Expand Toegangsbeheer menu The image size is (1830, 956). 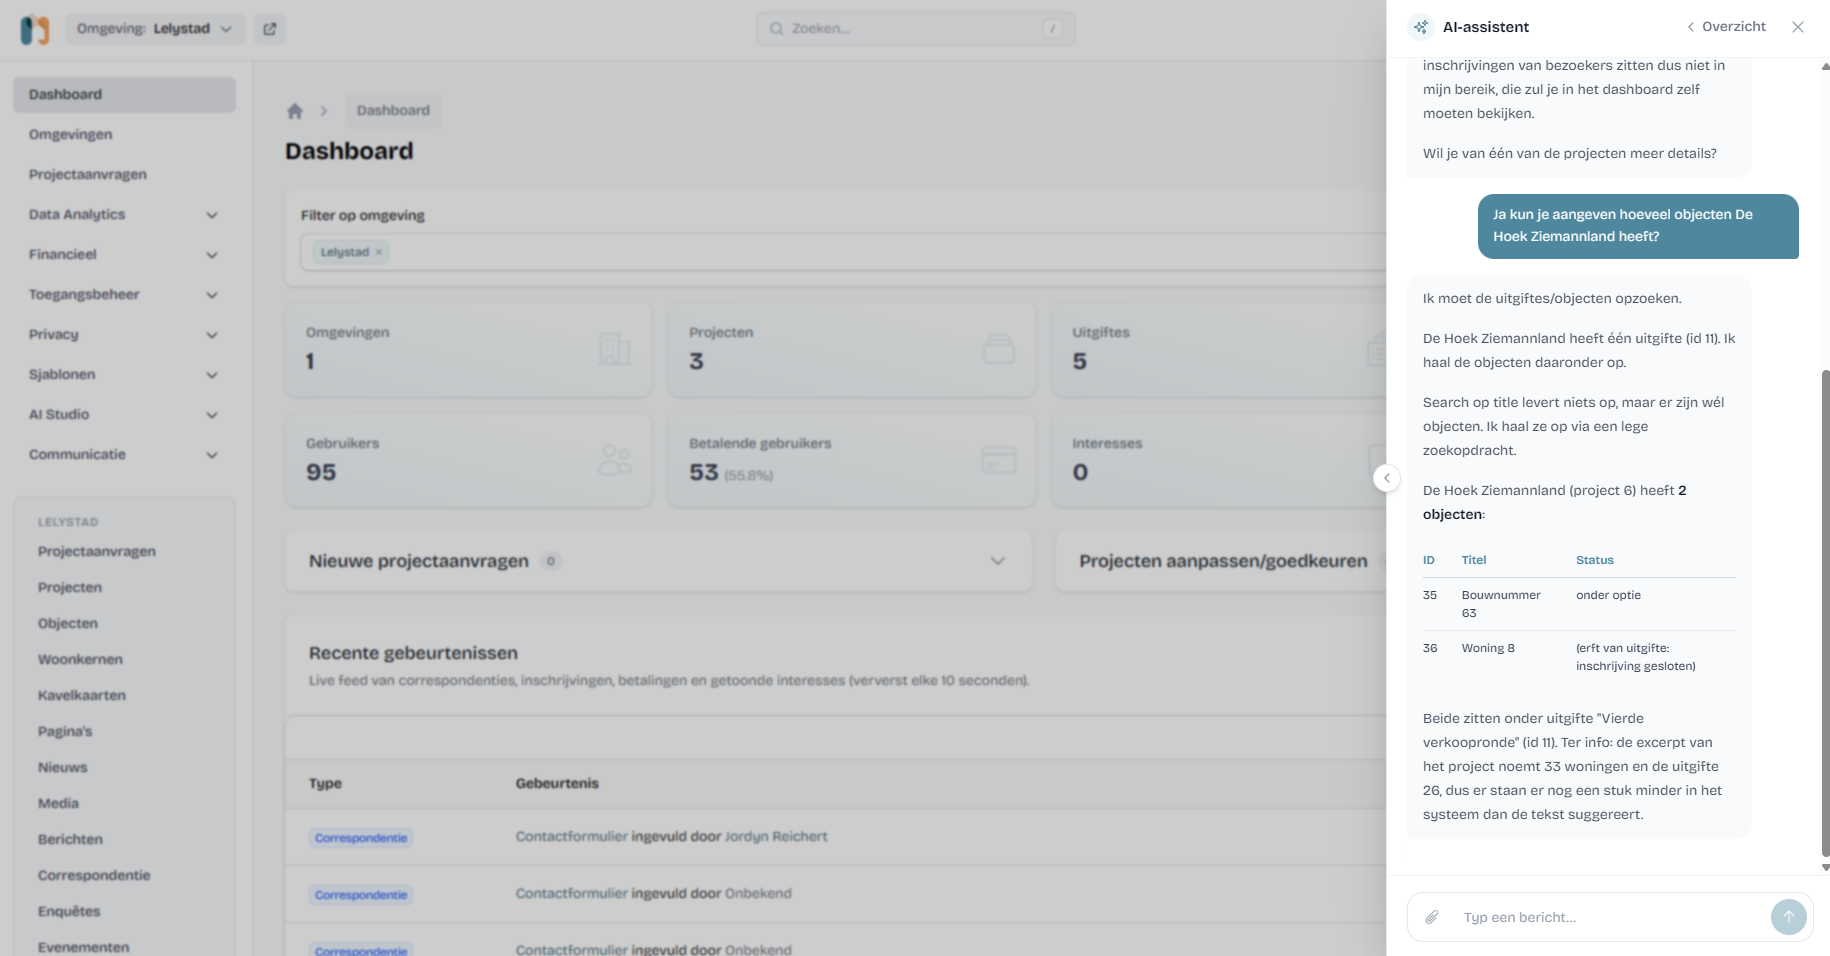(x=124, y=294)
